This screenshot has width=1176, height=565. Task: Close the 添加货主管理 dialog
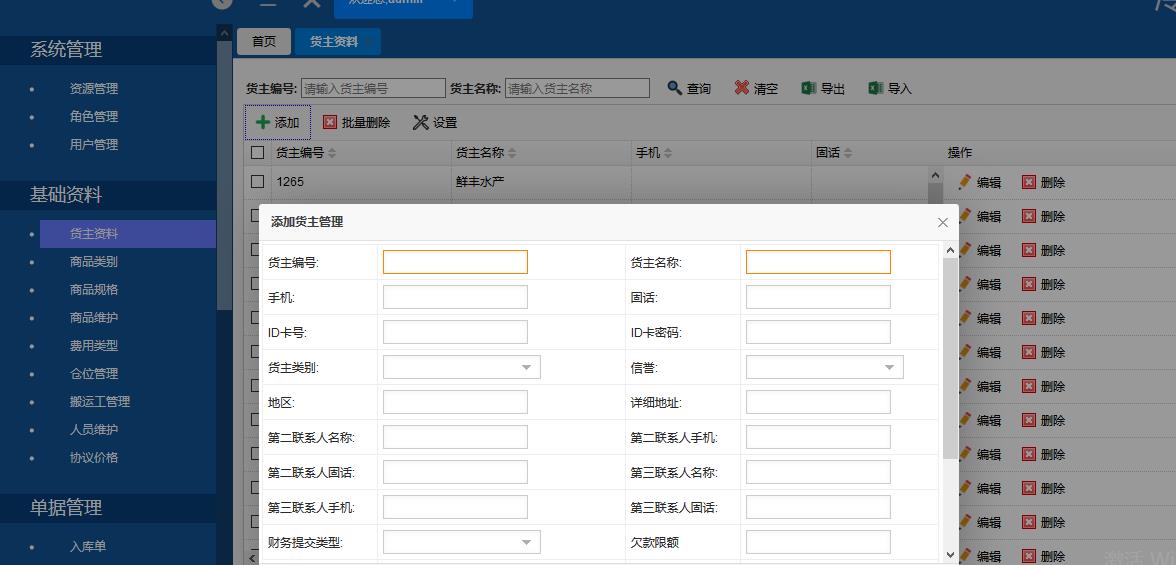click(942, 222)
